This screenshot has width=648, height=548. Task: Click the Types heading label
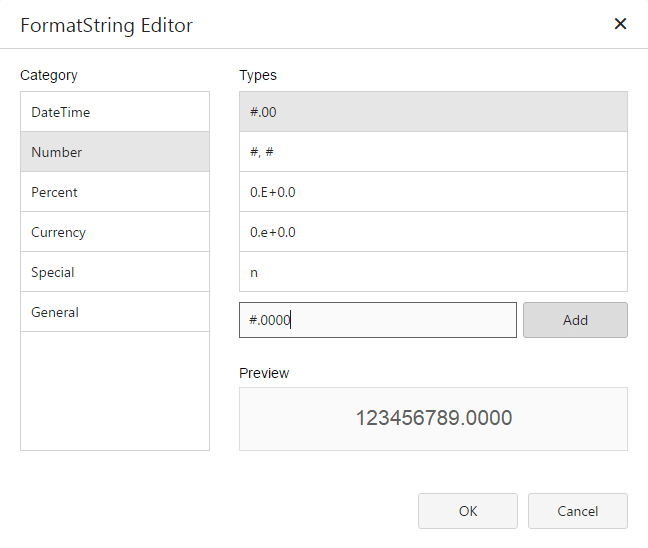coord(258,75)
